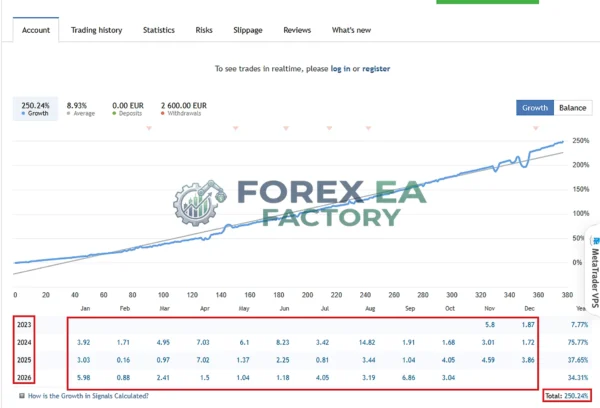Click the help icon beside Growth calculation link
600x408 pixels.
point(22,396)
